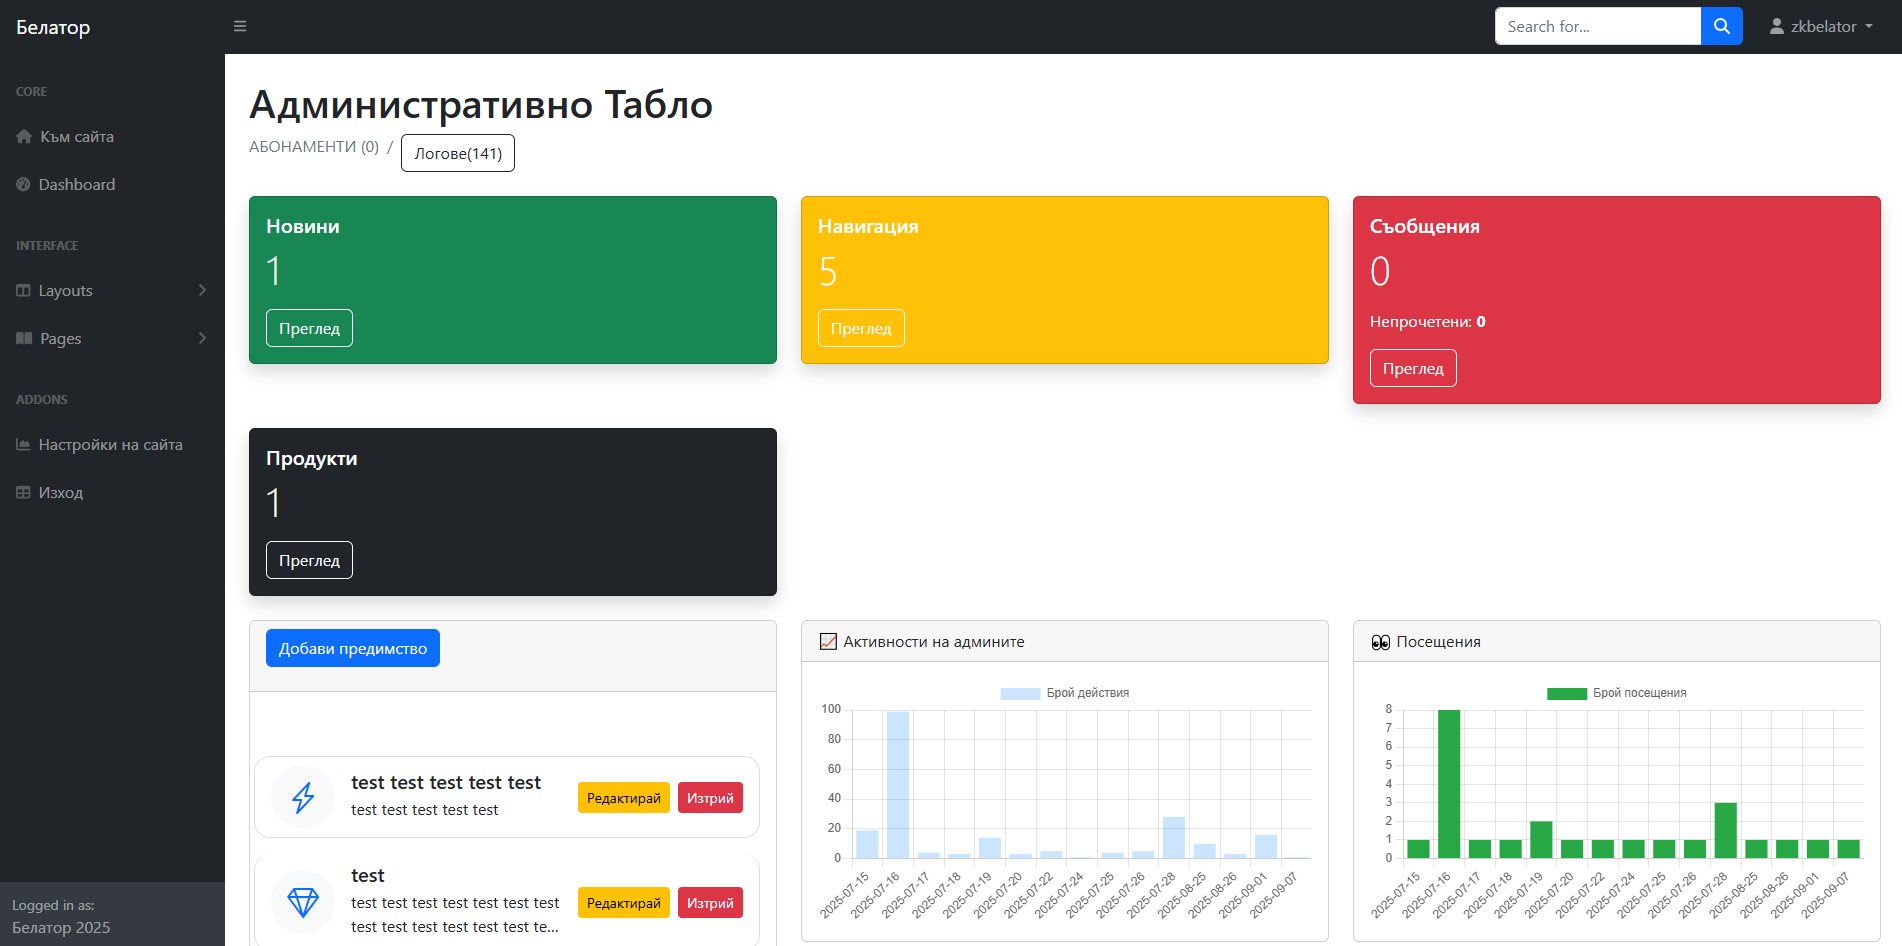This screenshot has height=946, width=1902.
Task: Click the hamburger sidebar toggle icon
Action: point(240,26)
